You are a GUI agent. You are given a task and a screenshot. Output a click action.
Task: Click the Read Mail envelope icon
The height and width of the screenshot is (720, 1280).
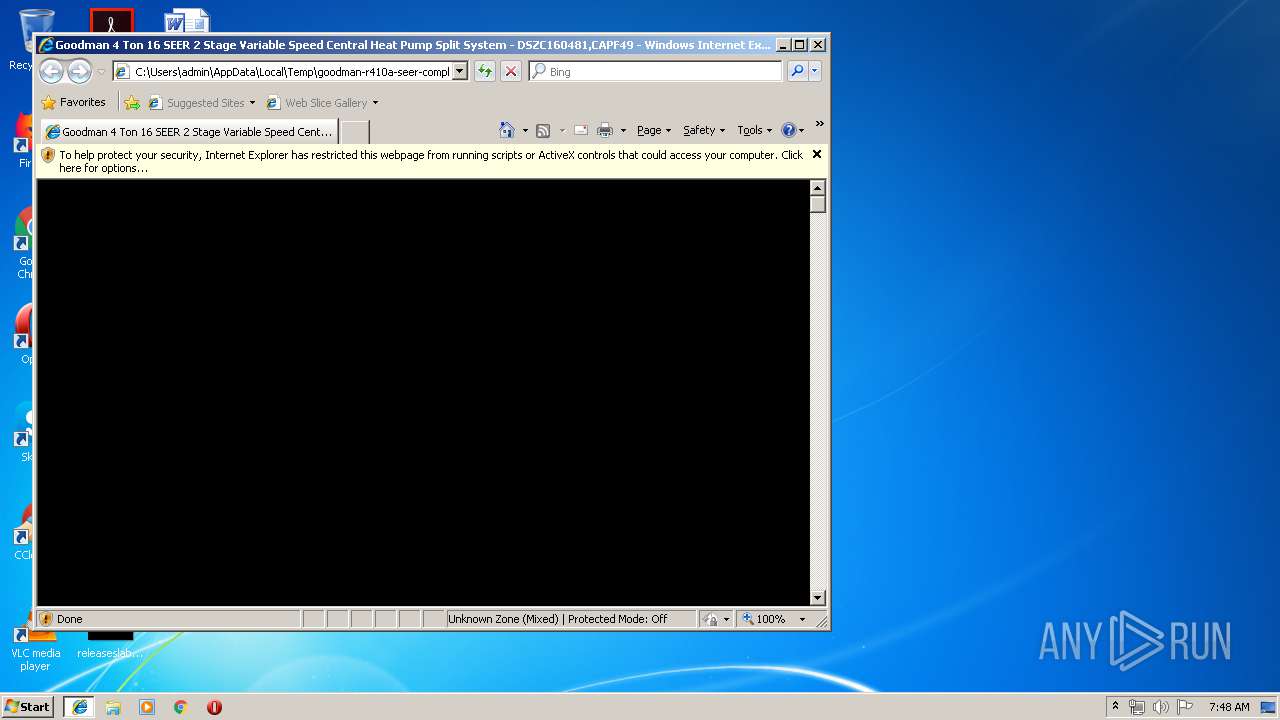[x=580, y=130]
